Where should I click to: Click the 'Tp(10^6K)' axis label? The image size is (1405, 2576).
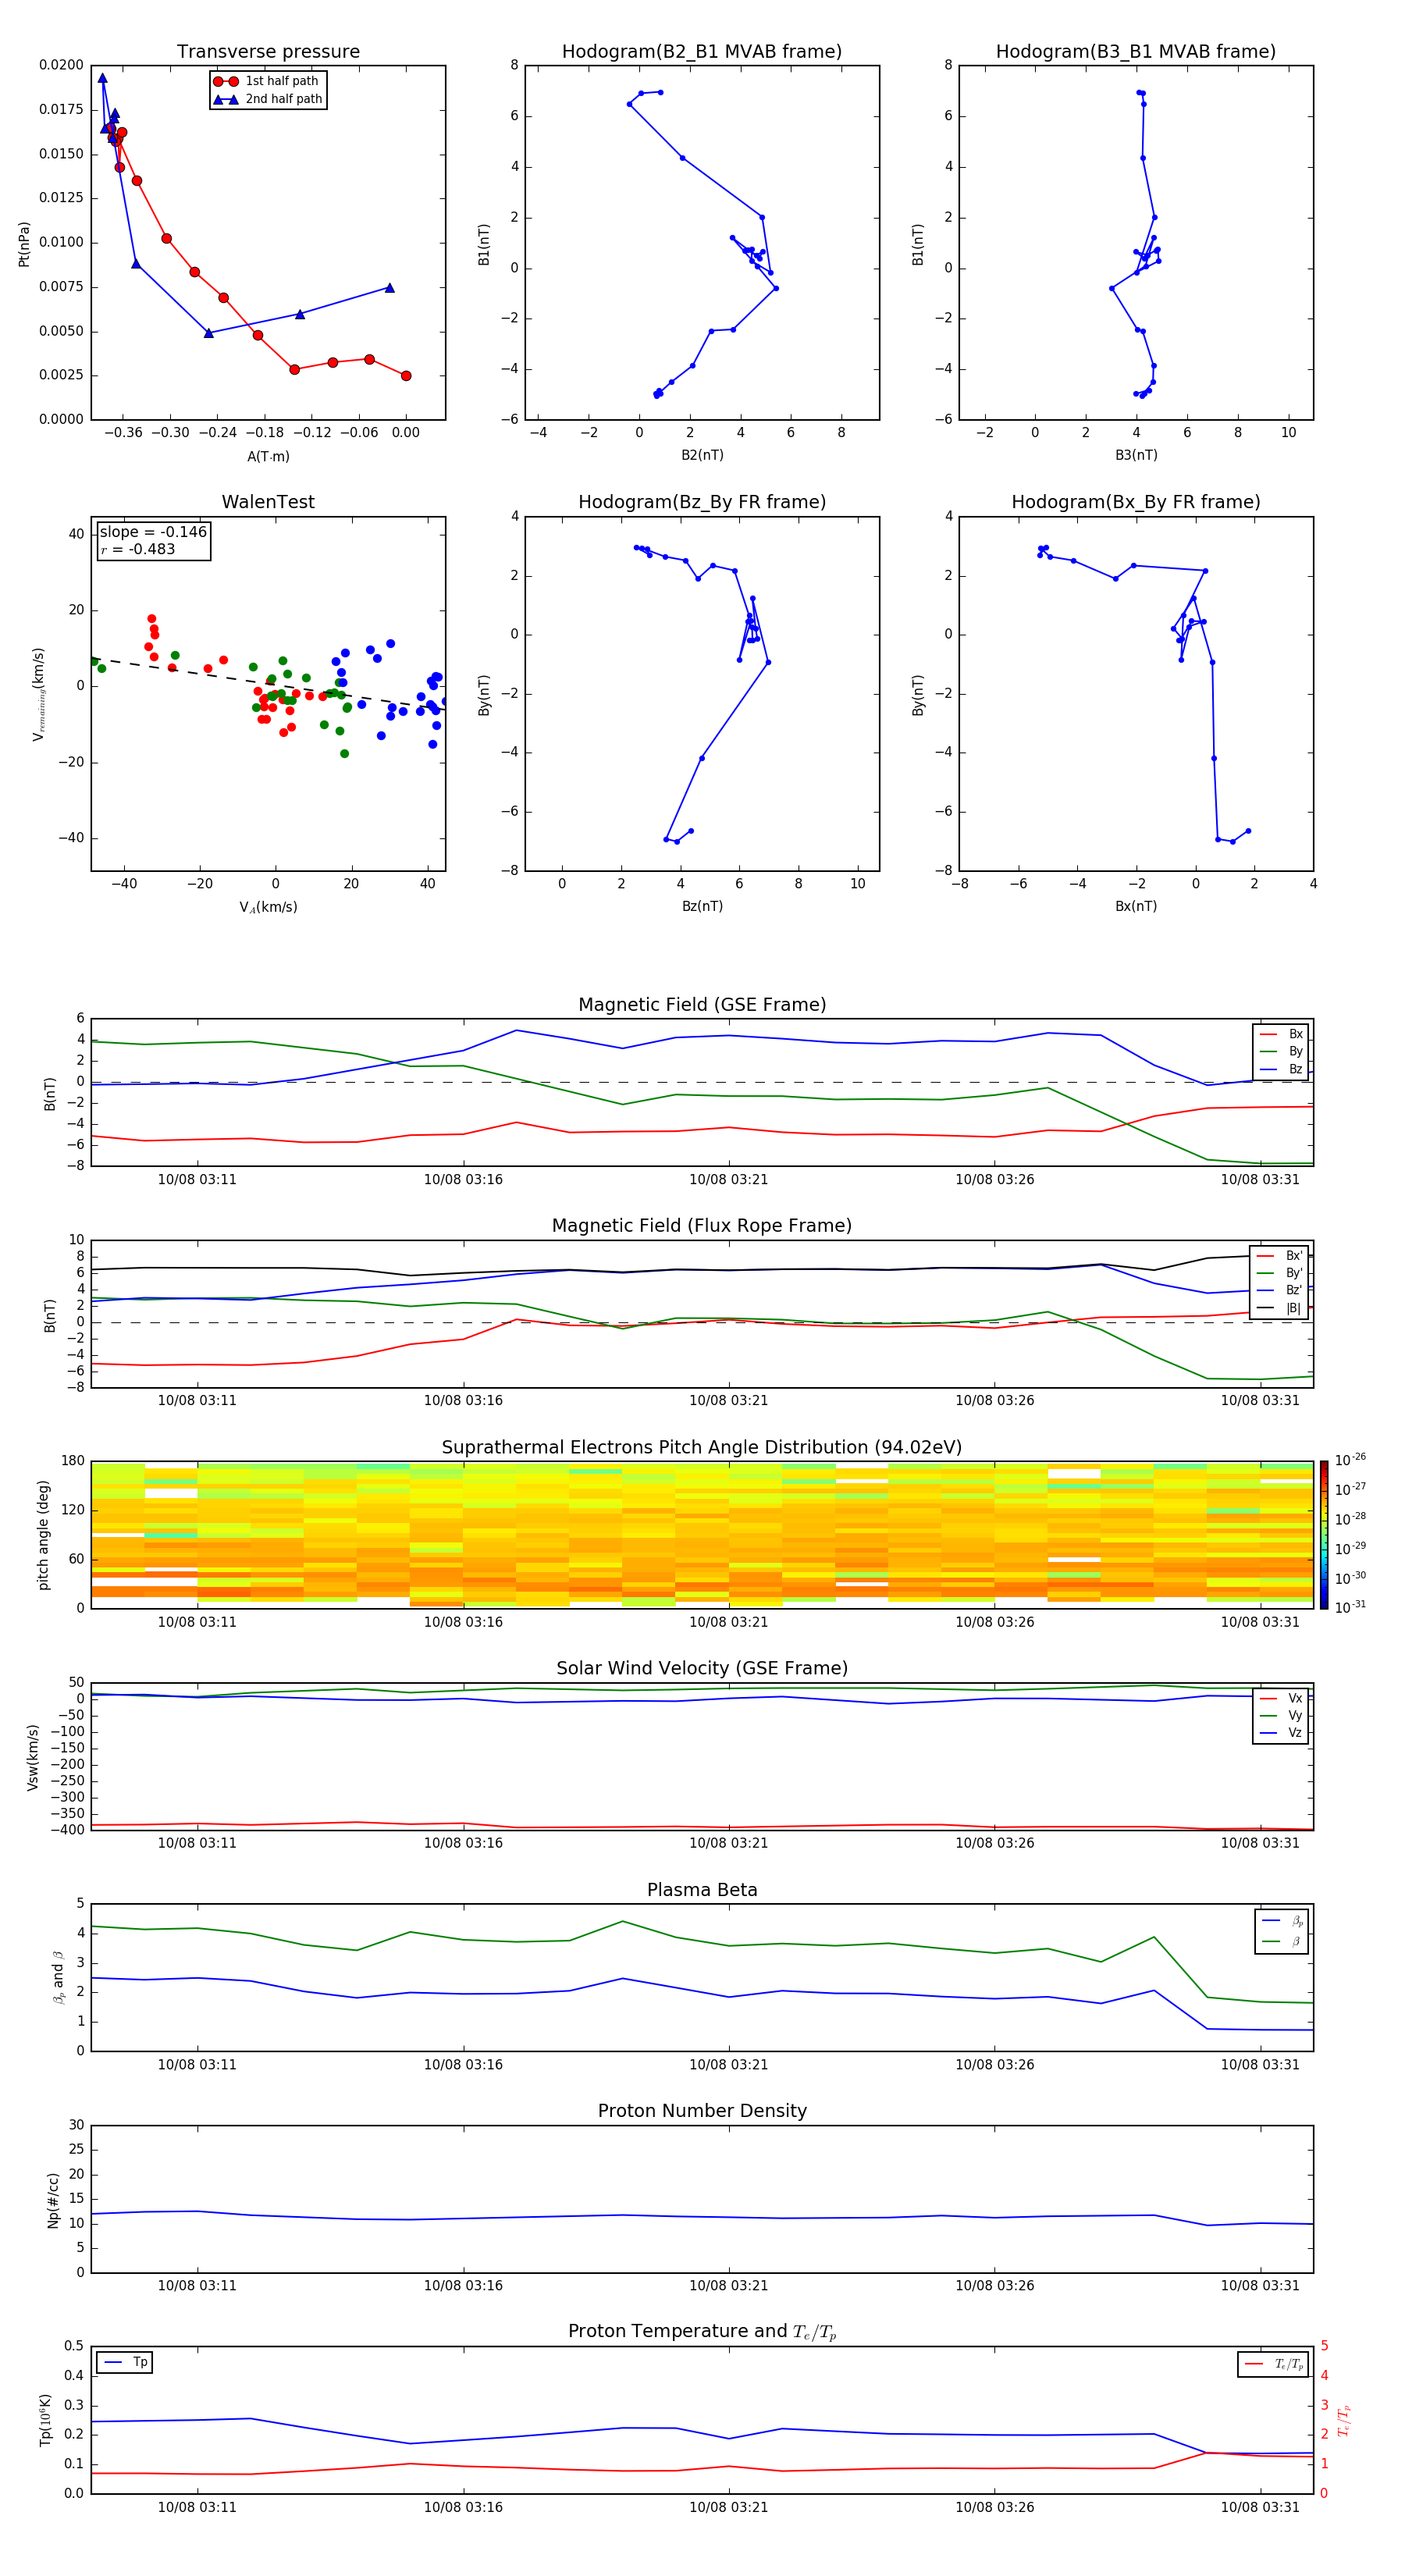pyautogui.click(x=45, y=2420)
